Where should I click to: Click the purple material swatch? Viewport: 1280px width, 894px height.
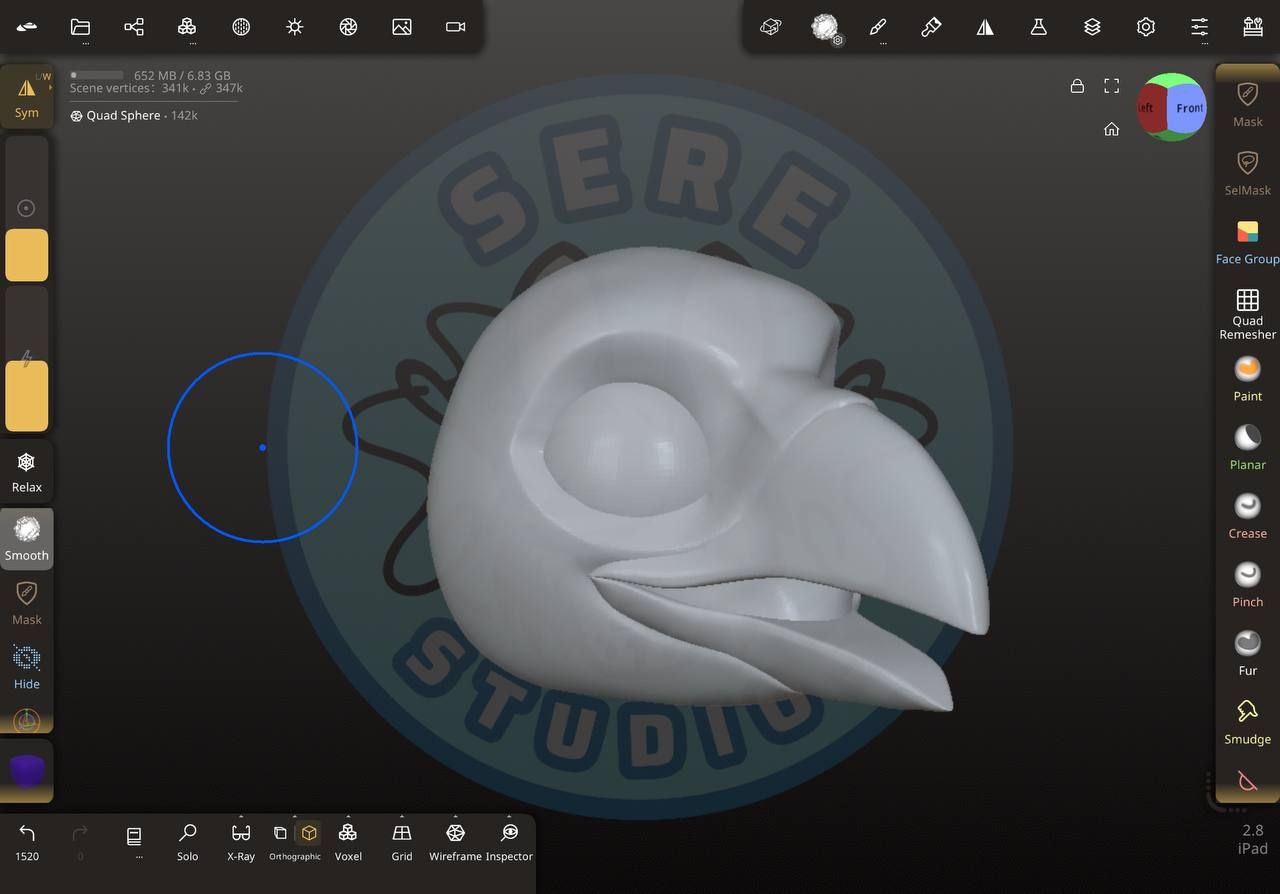pyautogui.click(x=27, y=771)
